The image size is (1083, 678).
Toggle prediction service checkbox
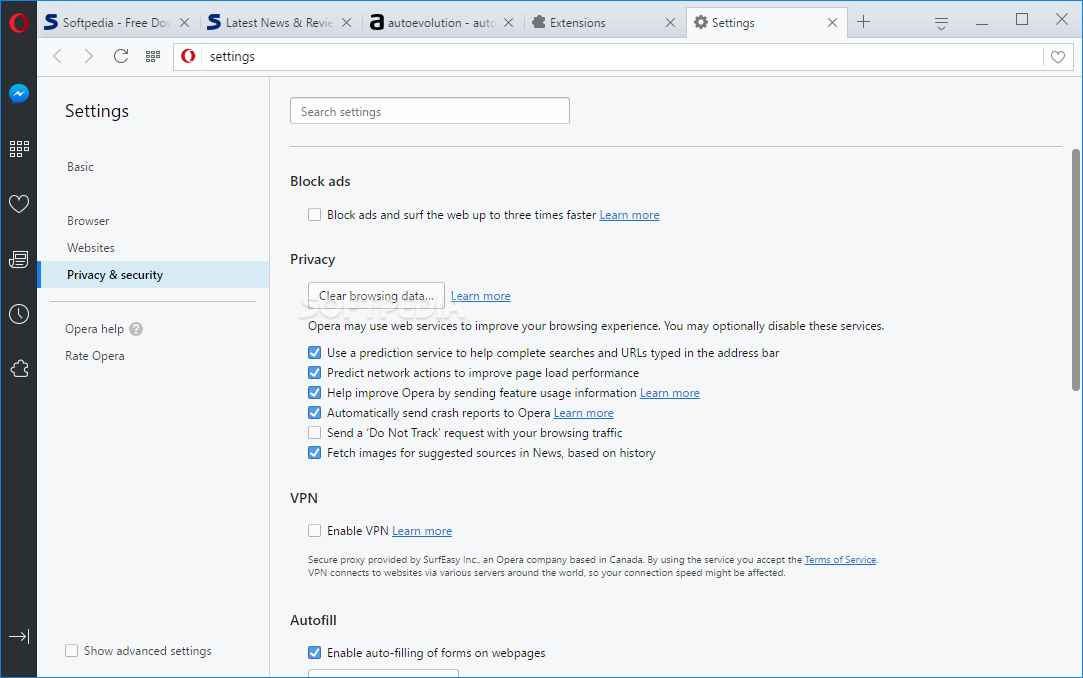click(x=314, y=353)
